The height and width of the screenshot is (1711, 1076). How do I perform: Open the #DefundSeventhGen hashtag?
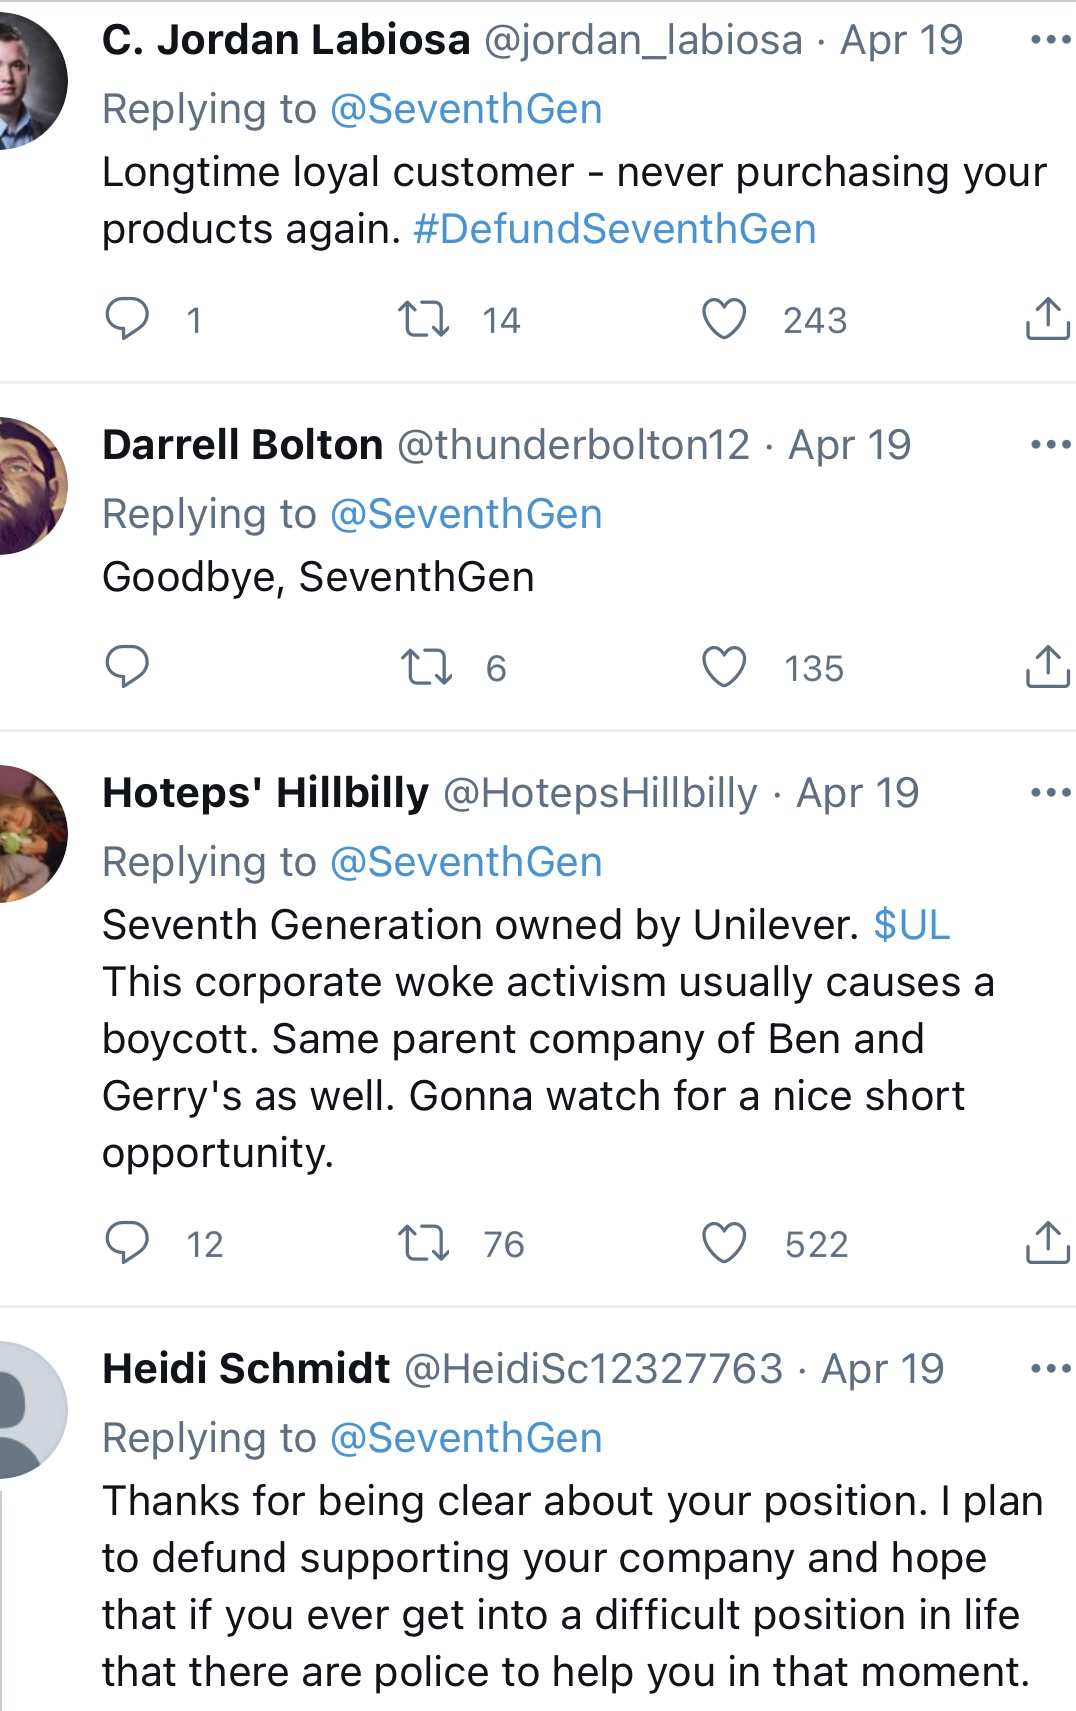click(614, 229)
